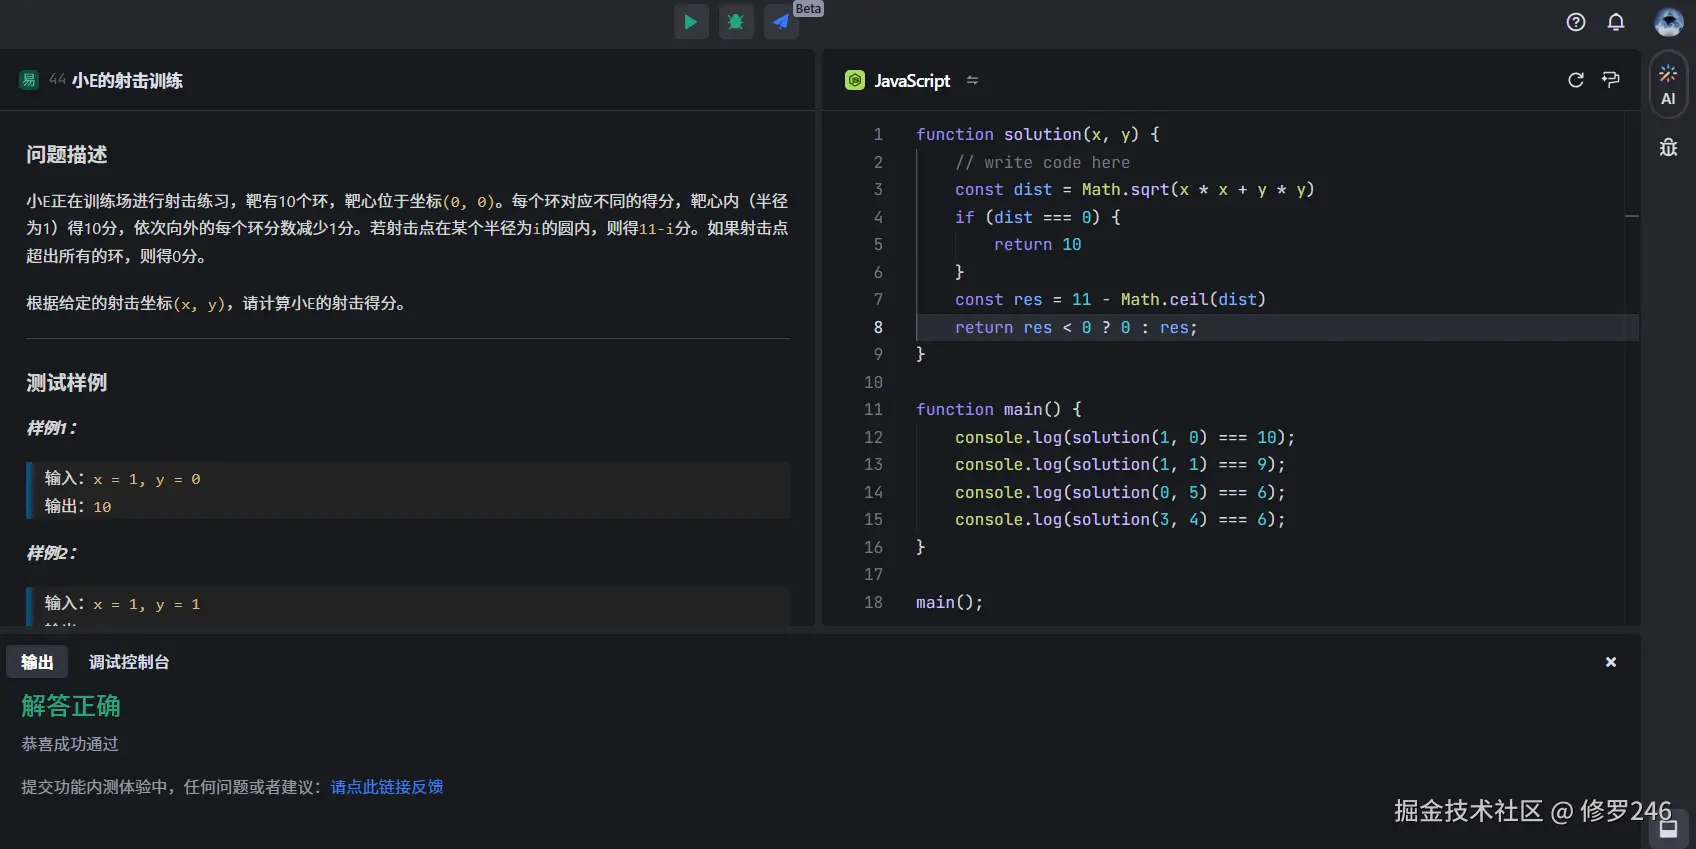
Task: Reset the code with the refresh icon
Action: (1576, 80)
